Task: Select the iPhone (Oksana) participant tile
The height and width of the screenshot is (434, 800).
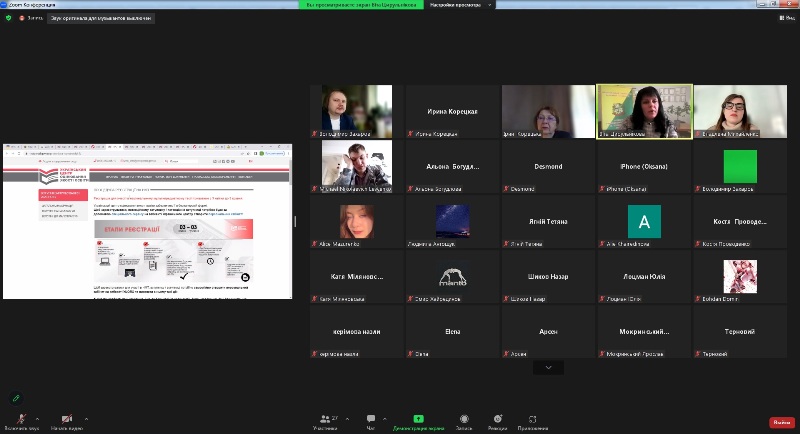Action: (x=644, y=166)
